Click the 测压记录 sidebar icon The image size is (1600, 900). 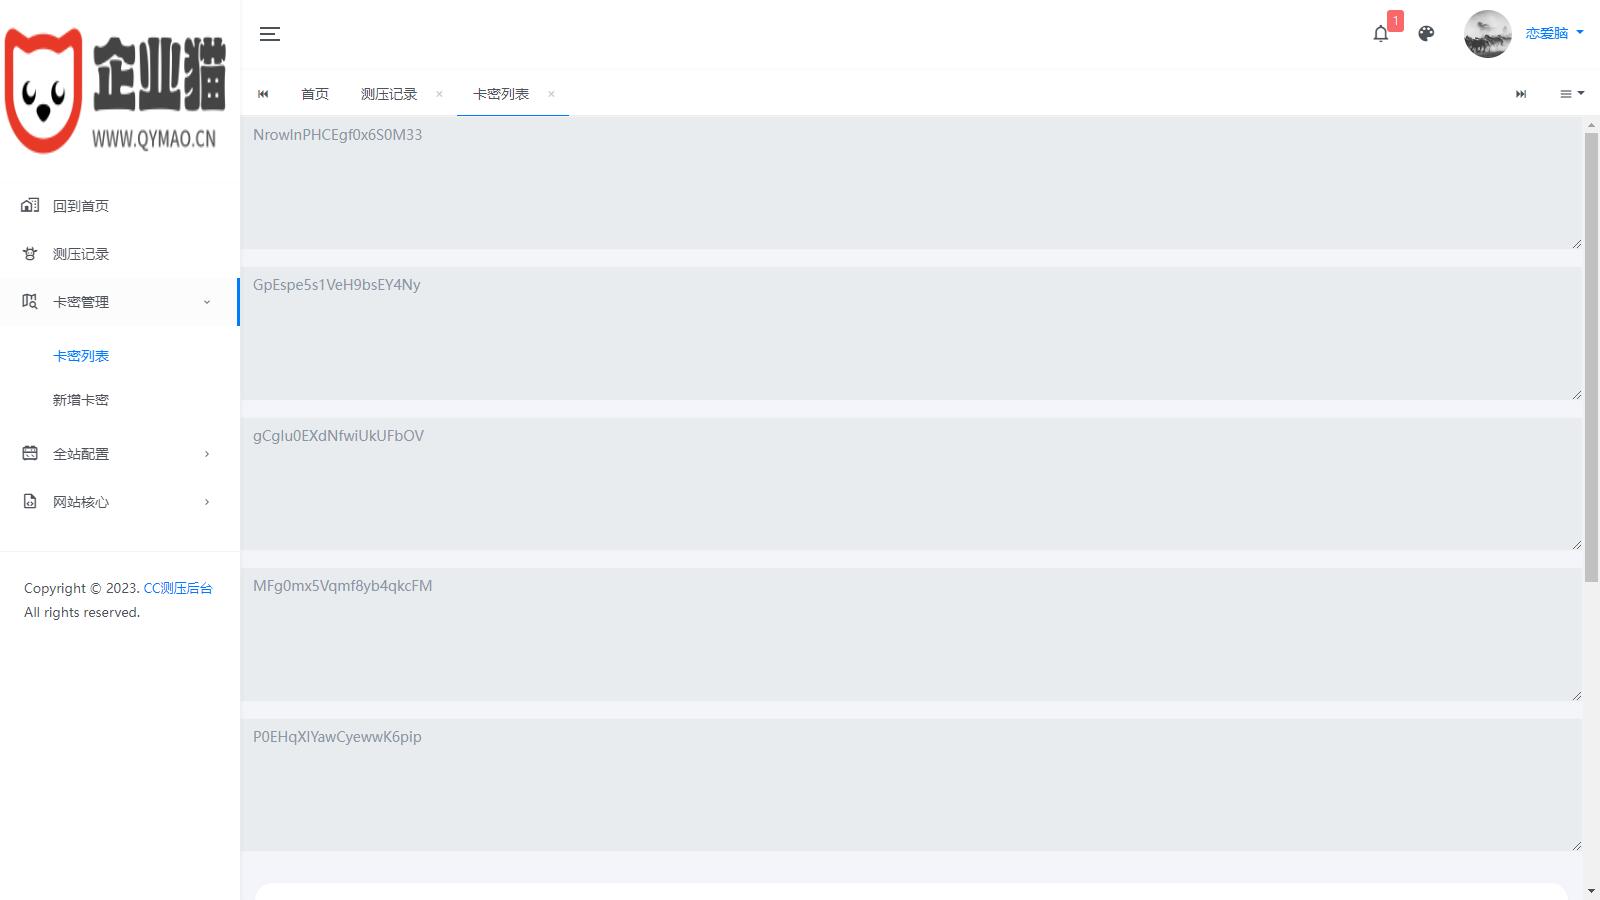pyautogui.click(x=30, y=253)
